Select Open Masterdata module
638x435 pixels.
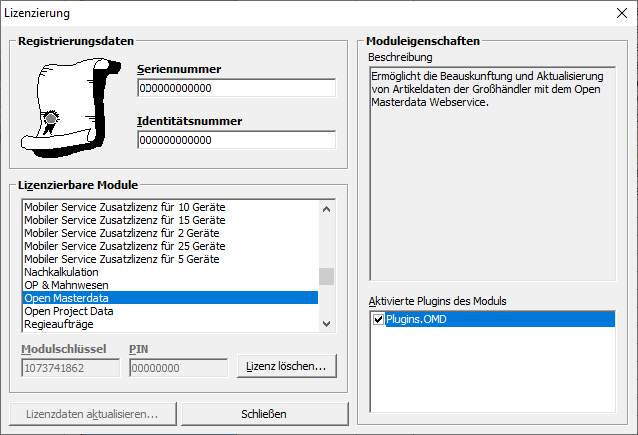pos(170,298)
